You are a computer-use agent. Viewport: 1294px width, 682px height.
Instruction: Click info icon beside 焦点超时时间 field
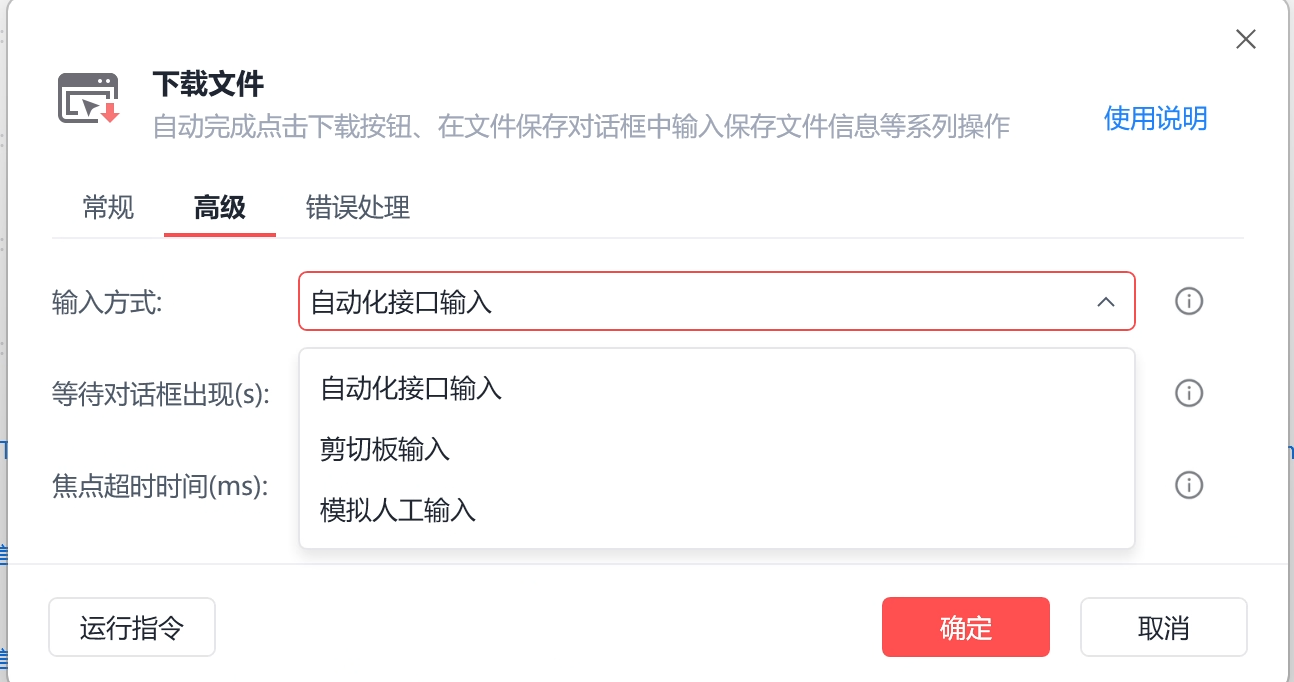[x=1188, y=485]
